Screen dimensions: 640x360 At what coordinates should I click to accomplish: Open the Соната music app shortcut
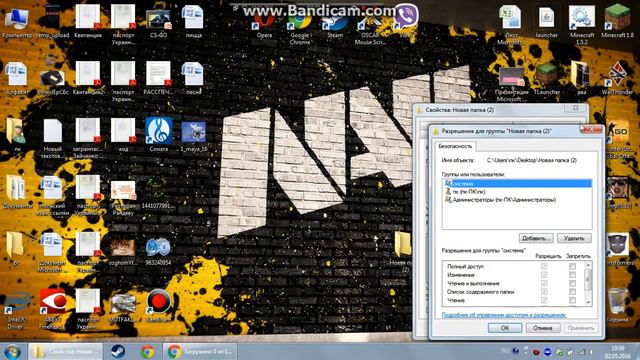[158, 136]
